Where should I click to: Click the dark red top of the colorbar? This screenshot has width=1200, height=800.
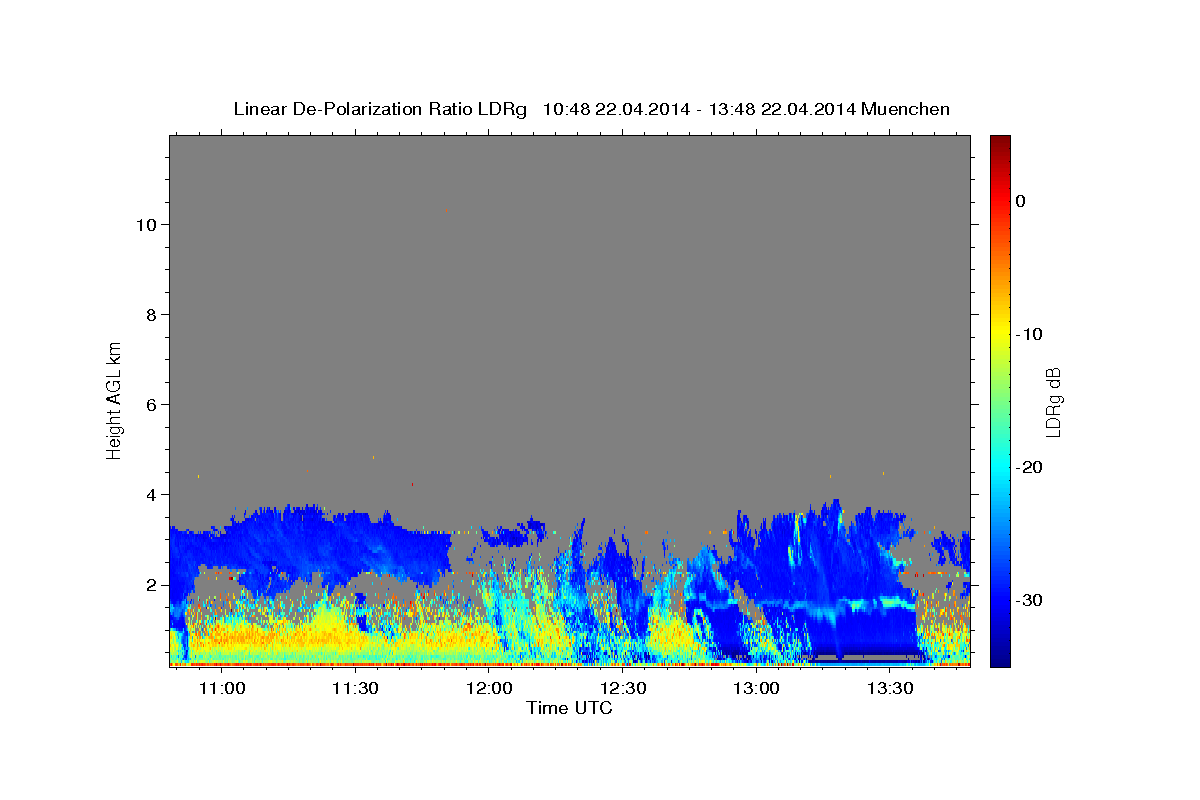(x=1000, y=145)
